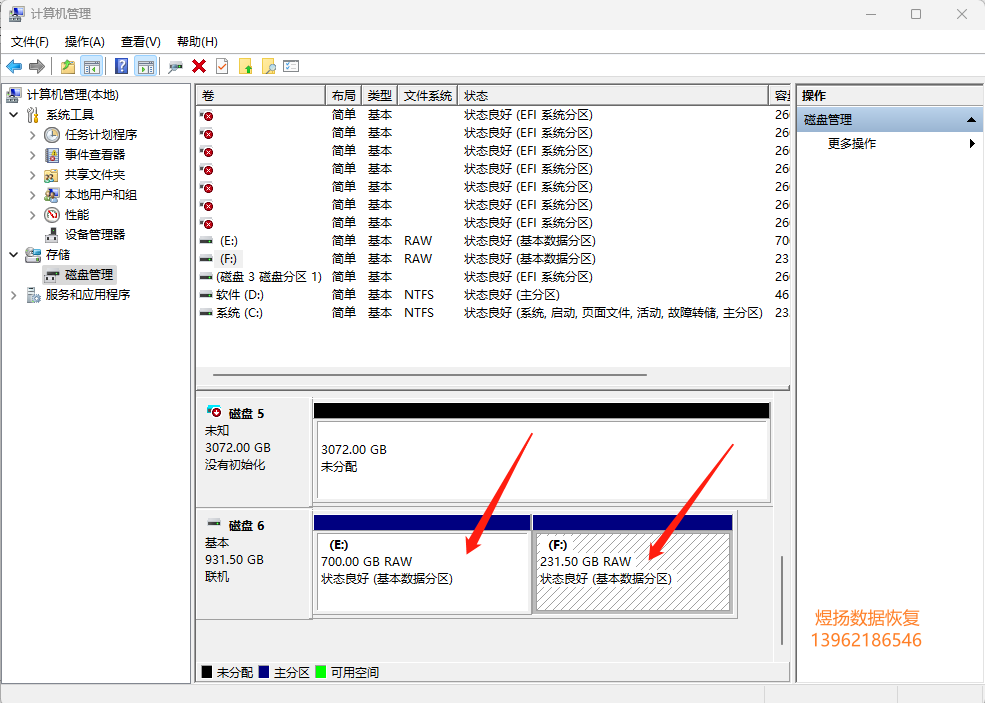Click the folder with green arrow icon
Screen dimensions: 985x703
click(x=246, y=66)
